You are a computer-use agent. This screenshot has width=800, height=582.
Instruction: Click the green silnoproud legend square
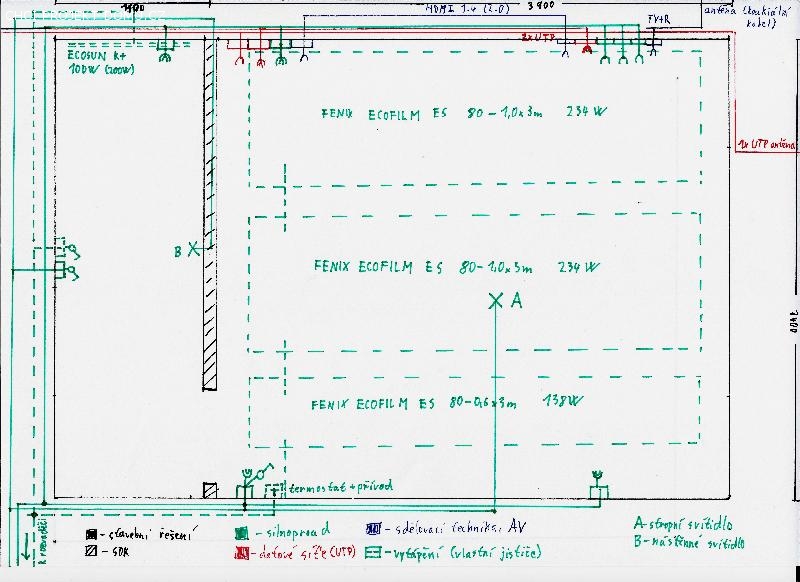(242, 534)
